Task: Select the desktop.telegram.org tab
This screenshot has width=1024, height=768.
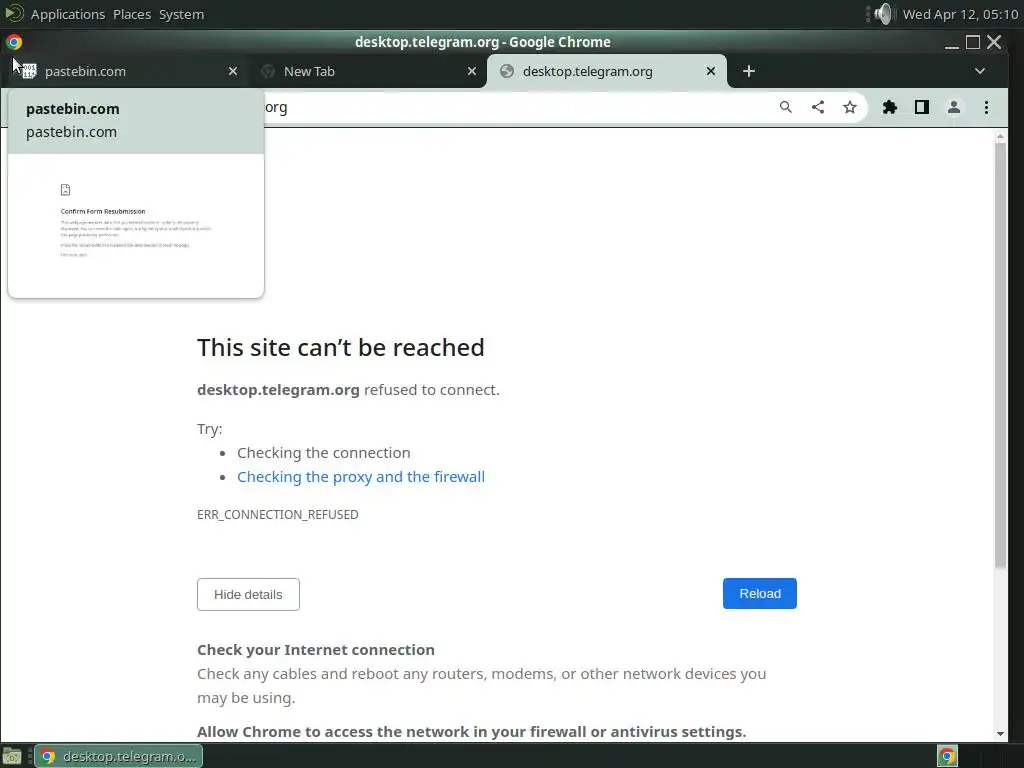Action: click(606, 71)
